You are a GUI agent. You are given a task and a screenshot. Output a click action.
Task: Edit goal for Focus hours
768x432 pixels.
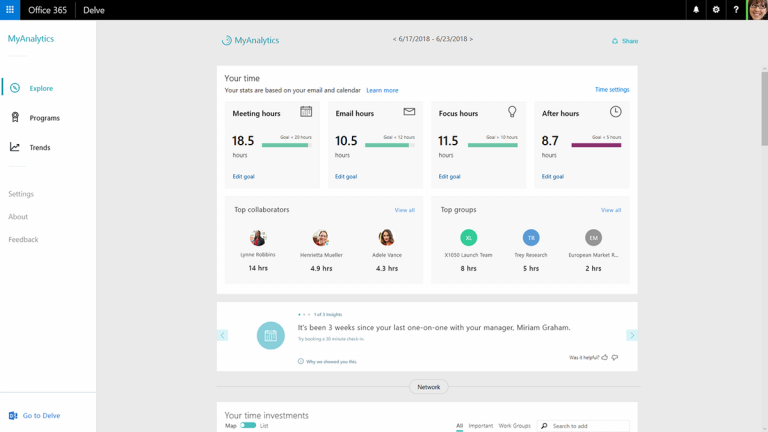449,177
